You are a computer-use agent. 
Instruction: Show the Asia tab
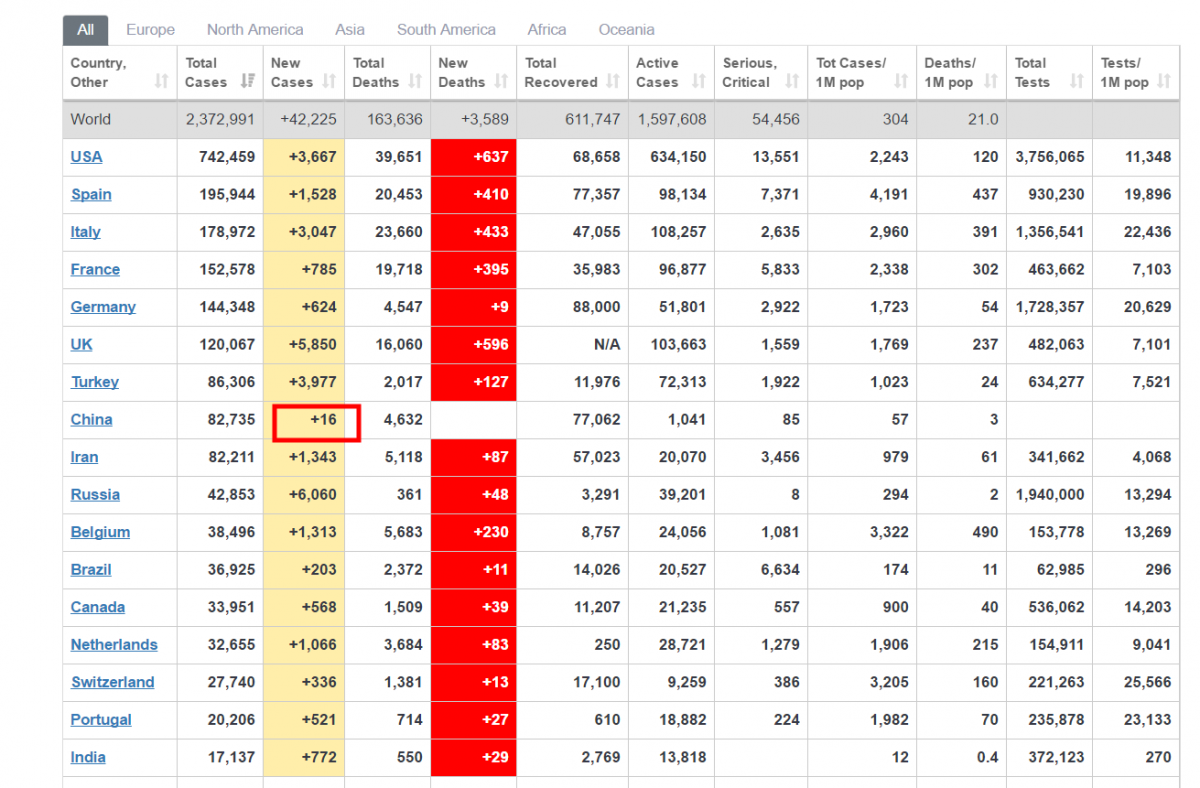click(x=350, y=30)
